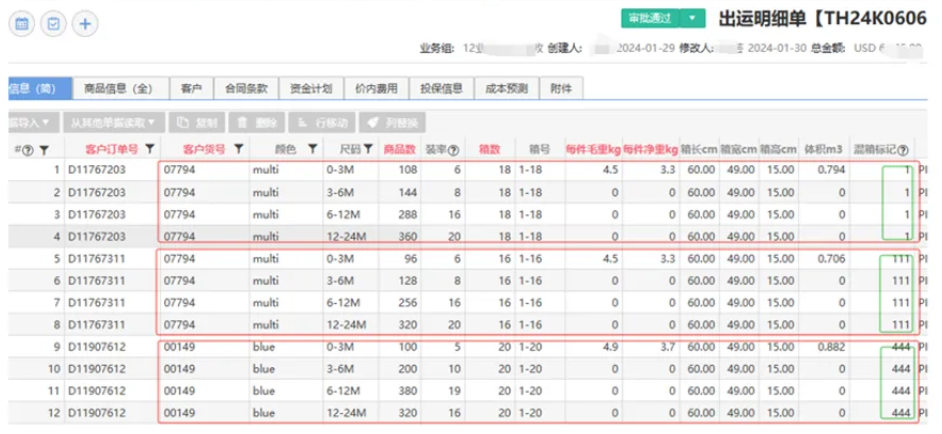Image resolution: width=942 pixels, height=434 pixels.
Task: Select the row 9 cell with order D11907612
Action: [x=96, y=349]
